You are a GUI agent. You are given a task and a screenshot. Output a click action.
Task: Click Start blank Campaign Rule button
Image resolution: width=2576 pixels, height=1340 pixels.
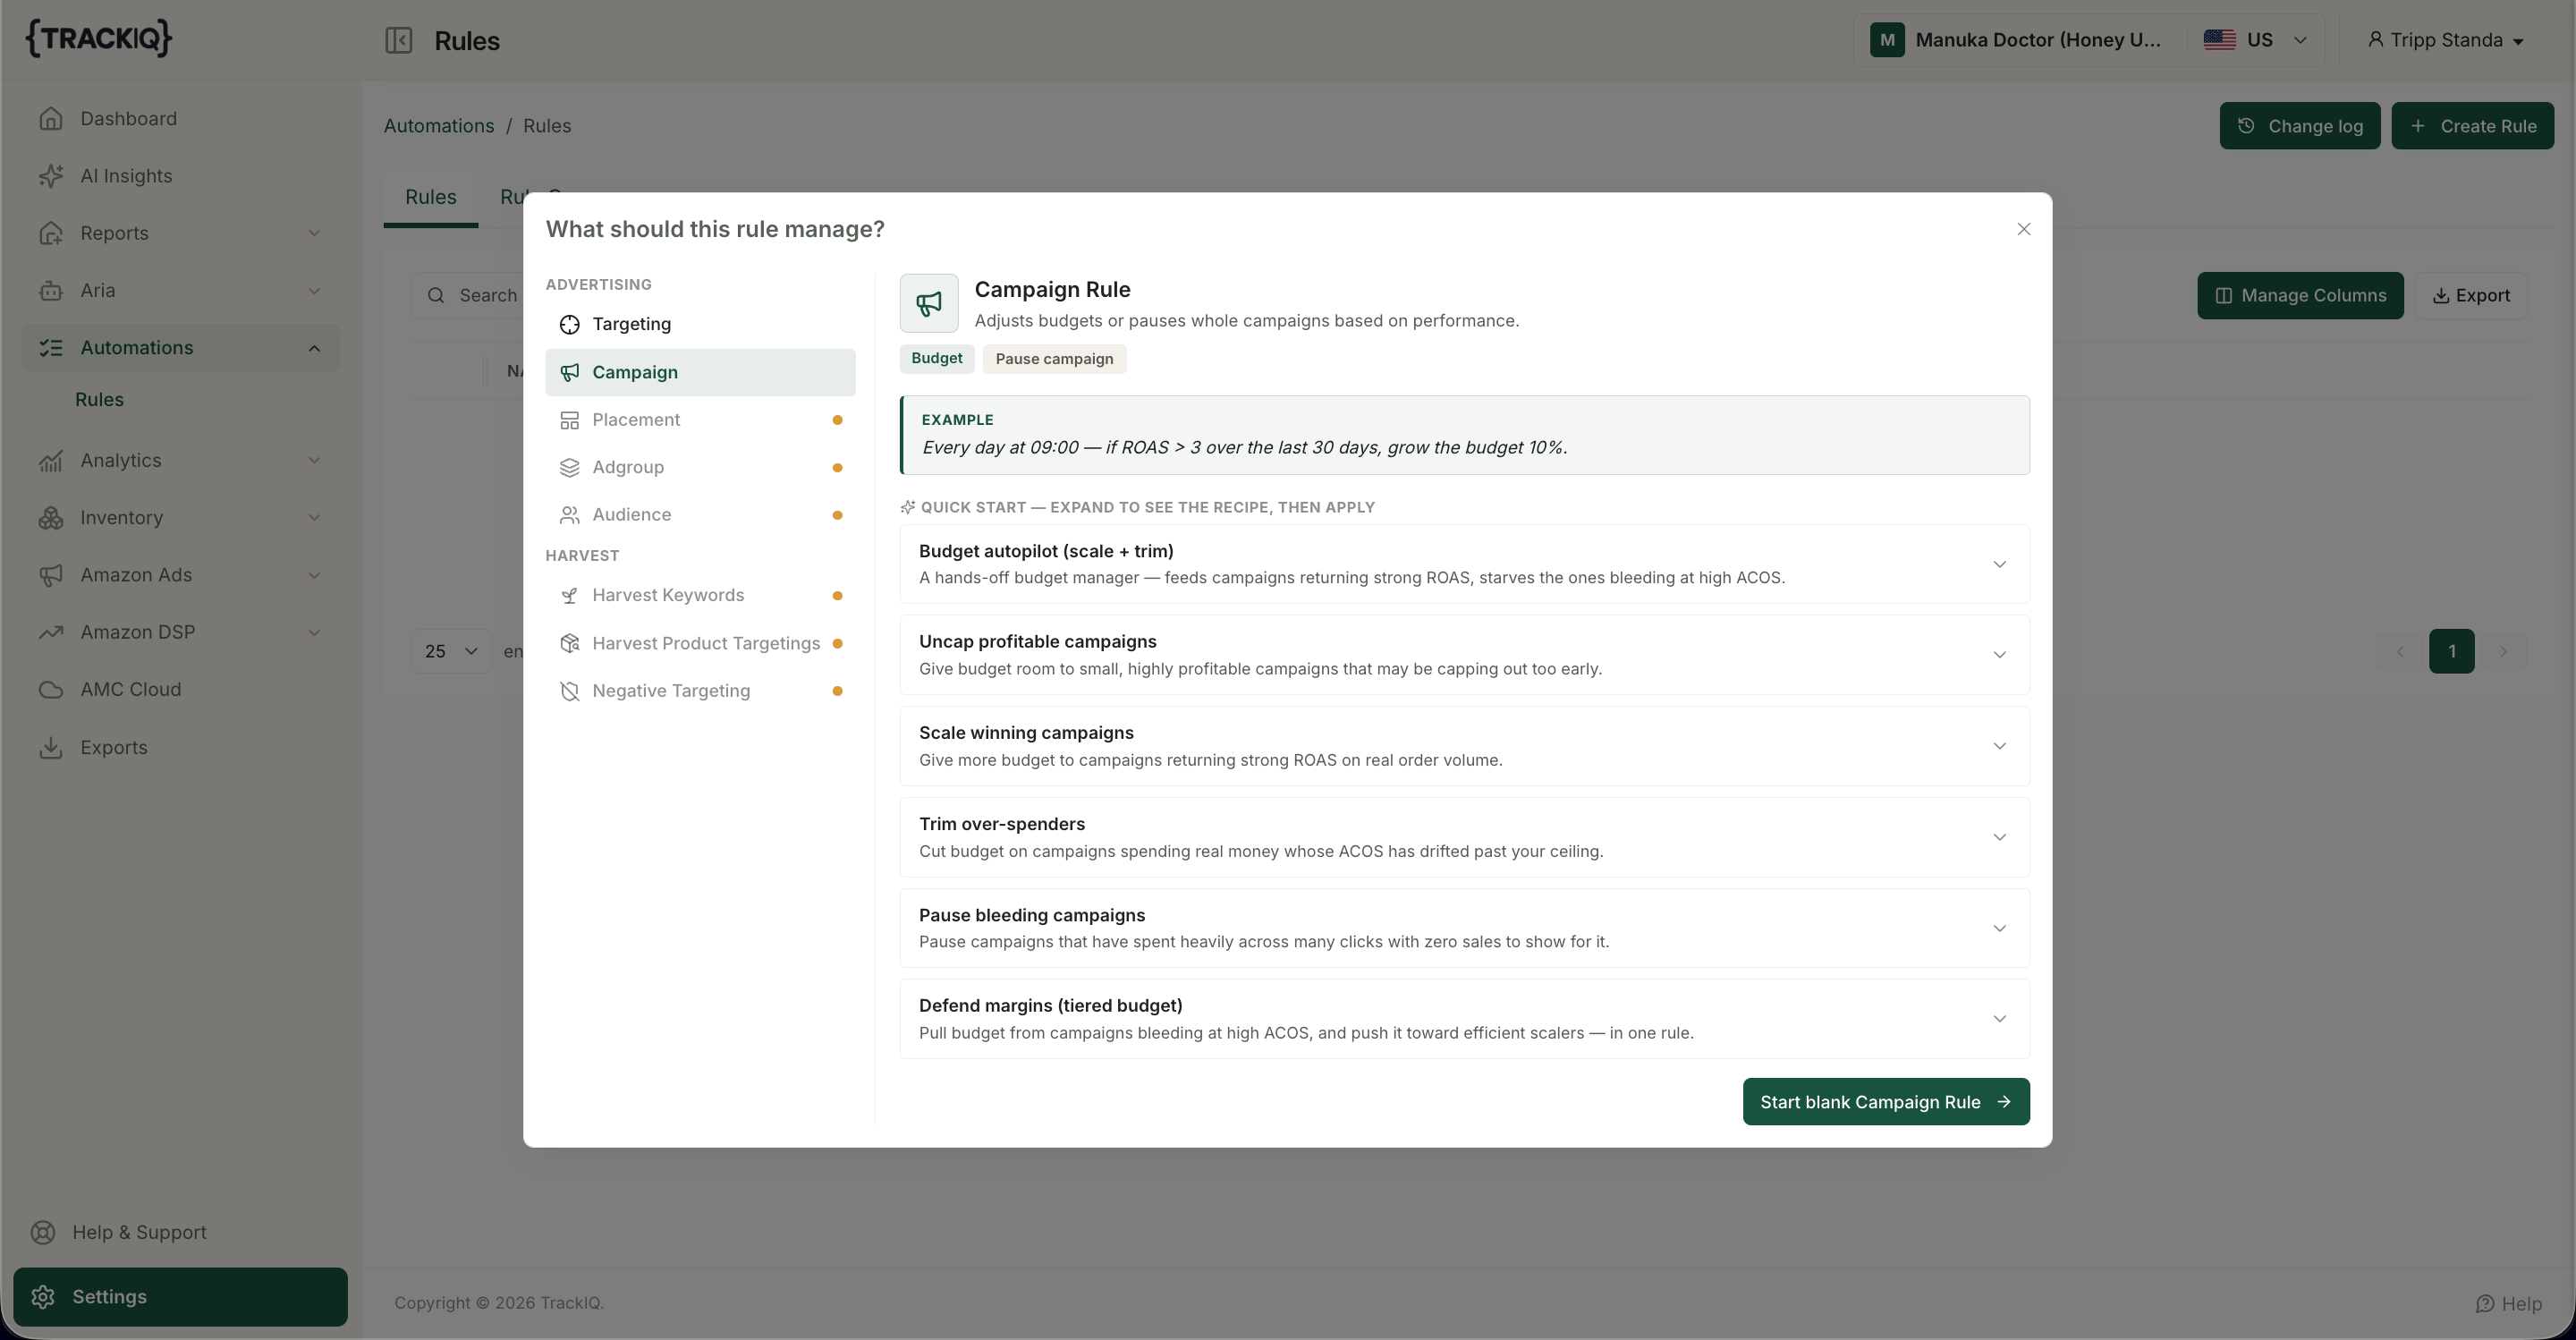[1886, 1101]
